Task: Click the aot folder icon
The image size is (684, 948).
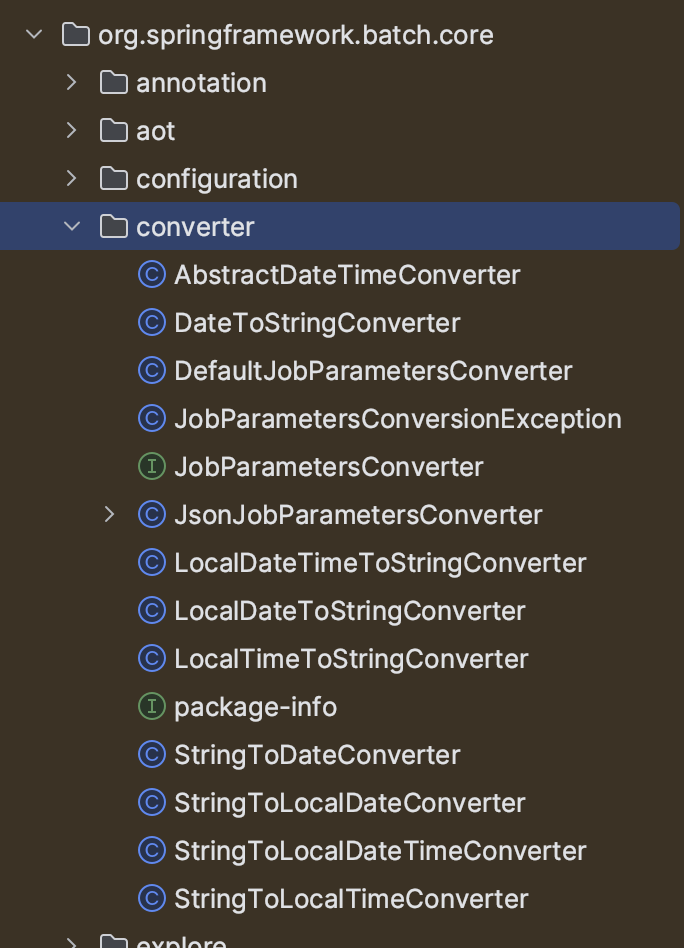Action: coord(114,131)
